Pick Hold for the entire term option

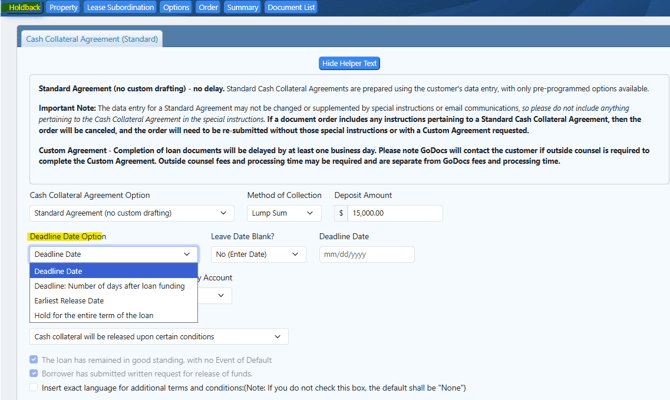93,315
